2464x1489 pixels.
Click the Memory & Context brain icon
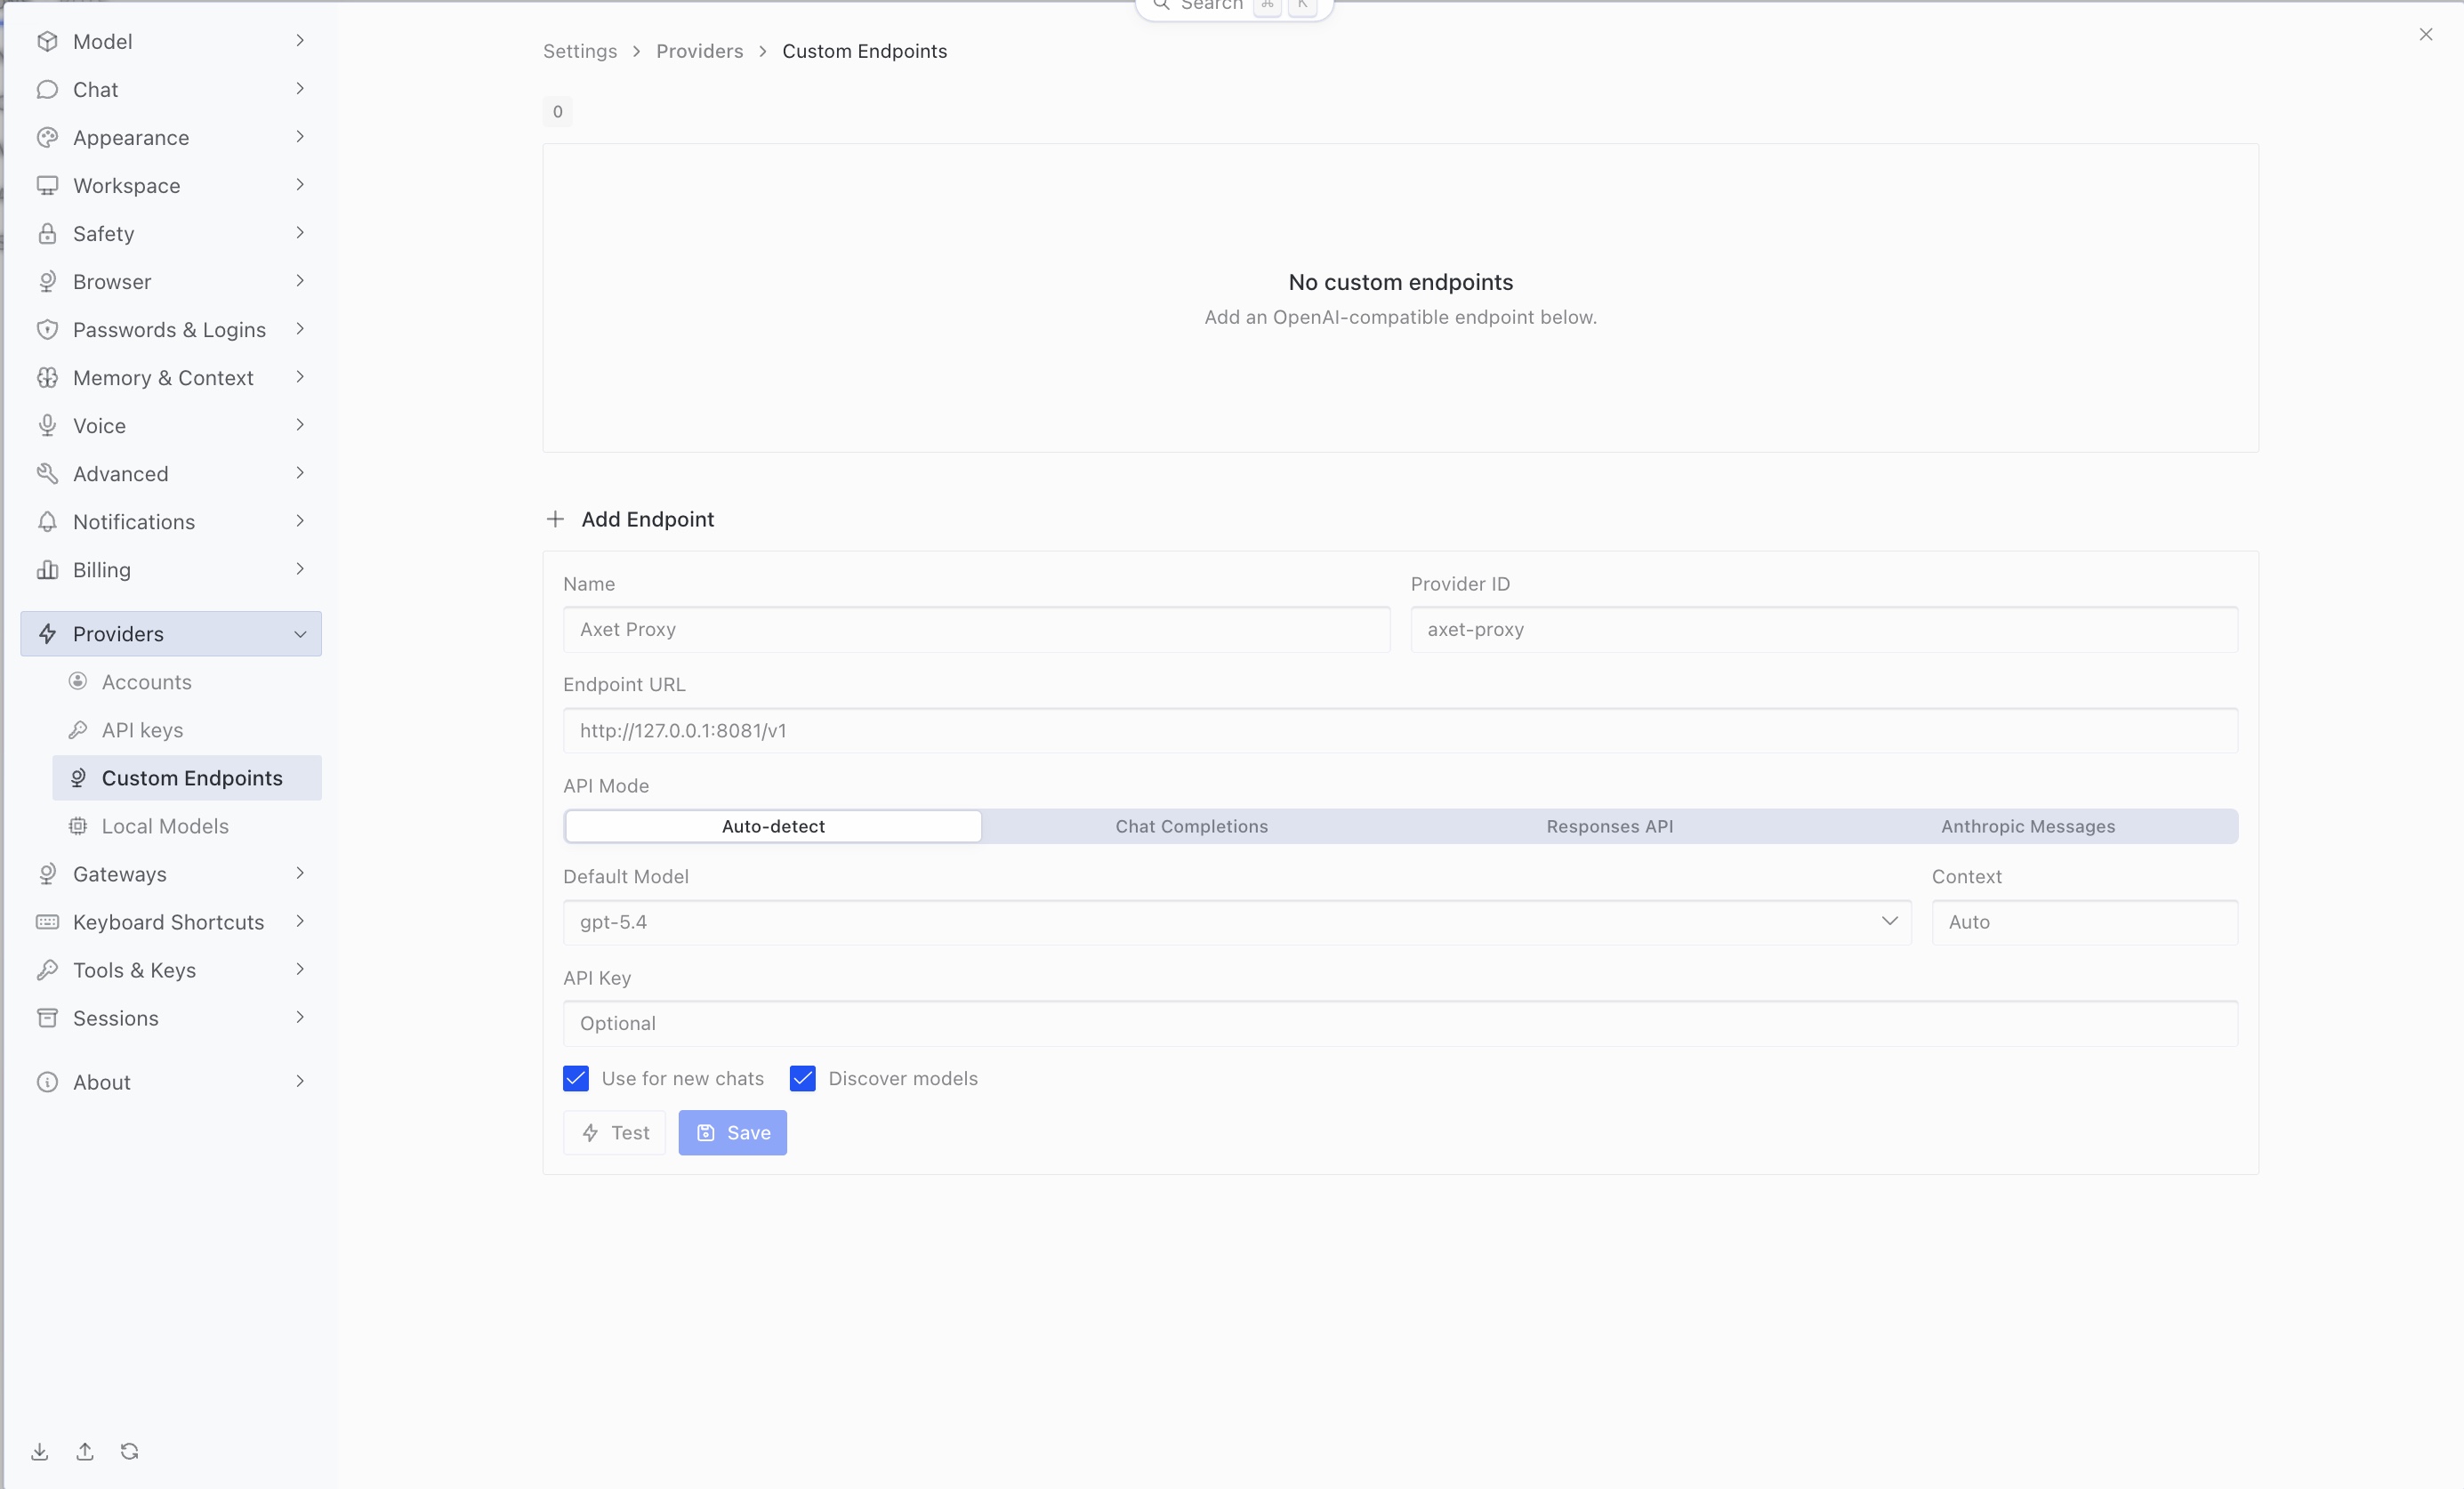click(47, 377)
